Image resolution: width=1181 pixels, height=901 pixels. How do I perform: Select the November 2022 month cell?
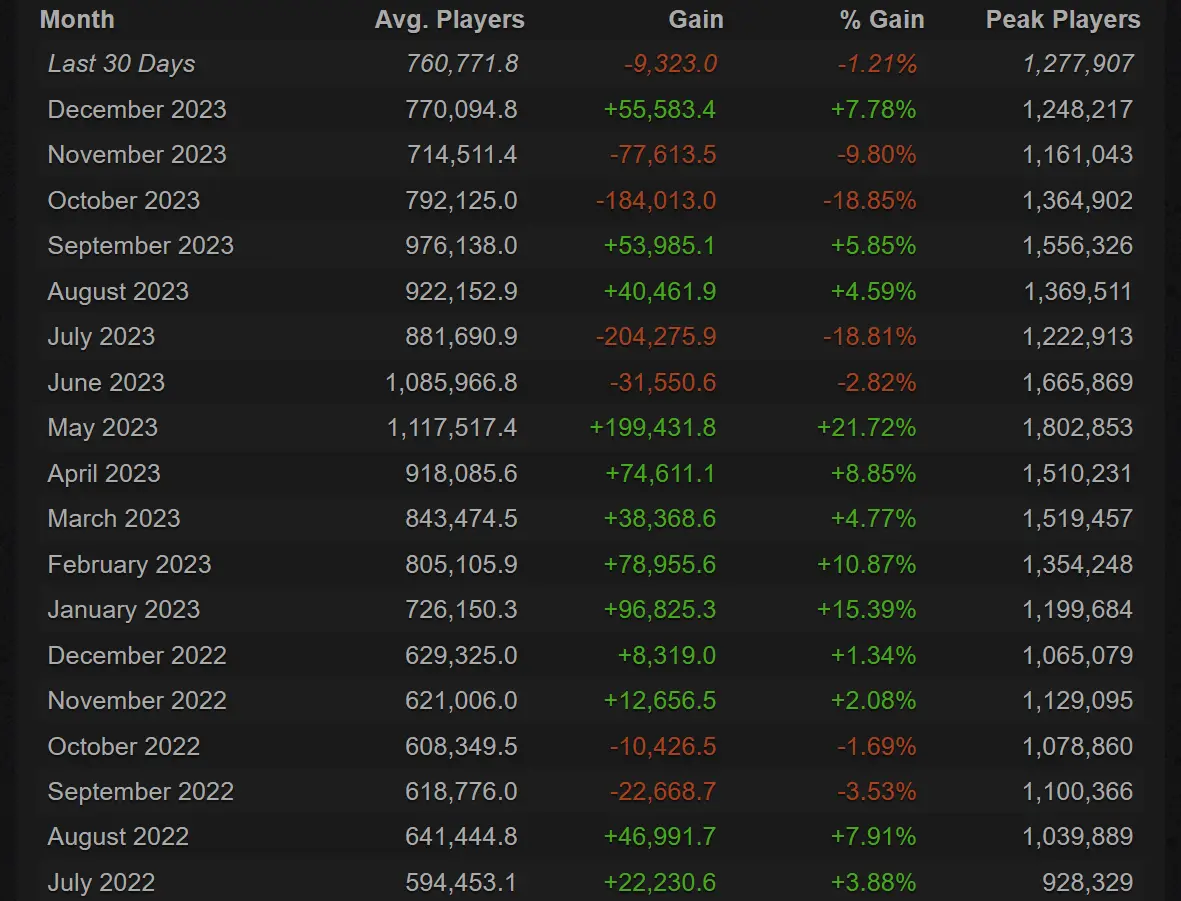tap(137, 701)
